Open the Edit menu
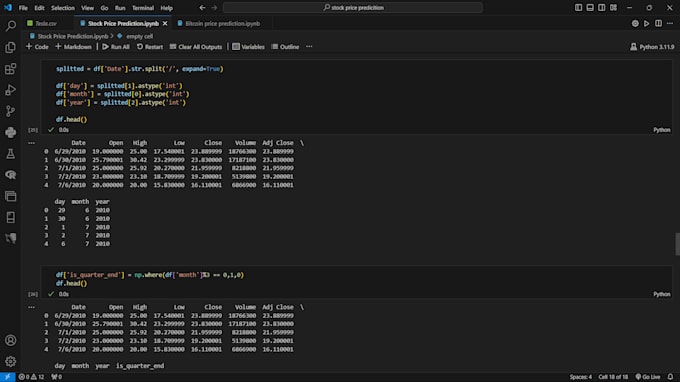This screenshot has width=680, height=382. click(x=39, y=8)
